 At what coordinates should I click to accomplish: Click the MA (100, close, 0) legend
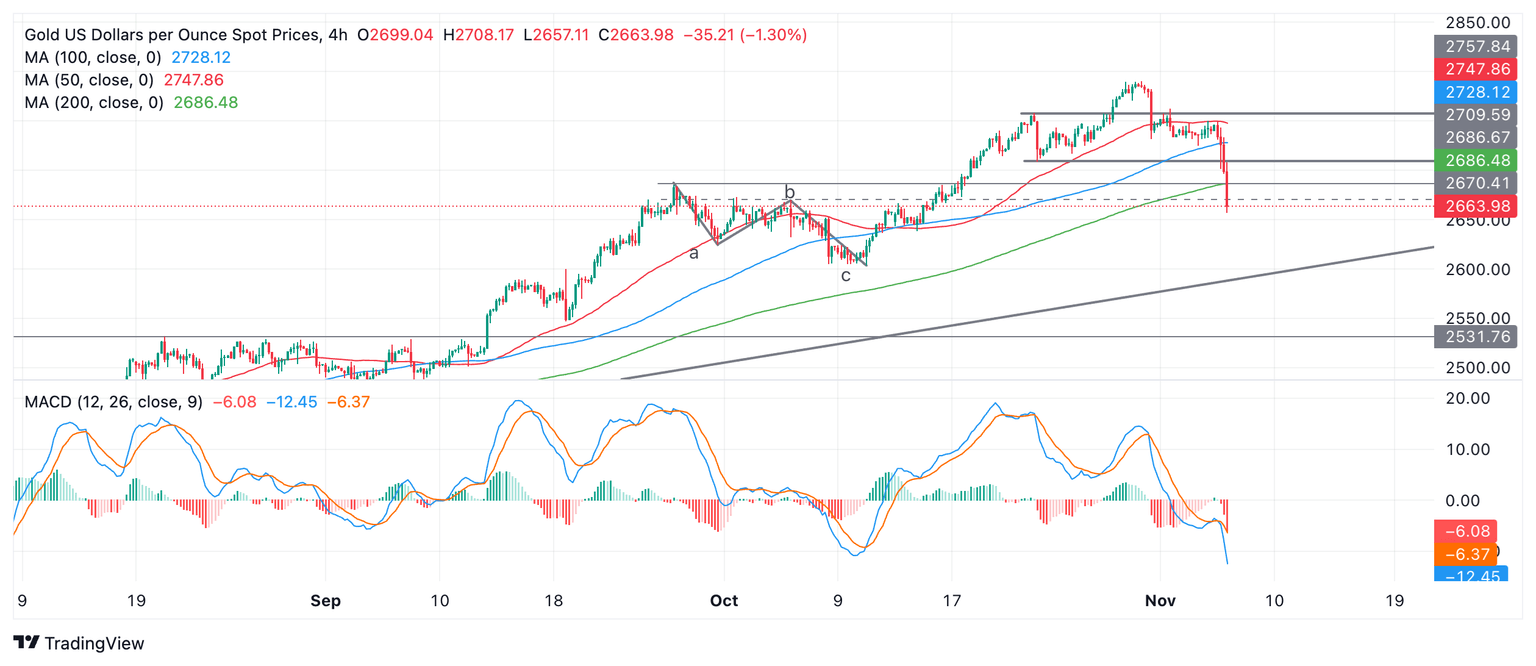coord(89,57)
